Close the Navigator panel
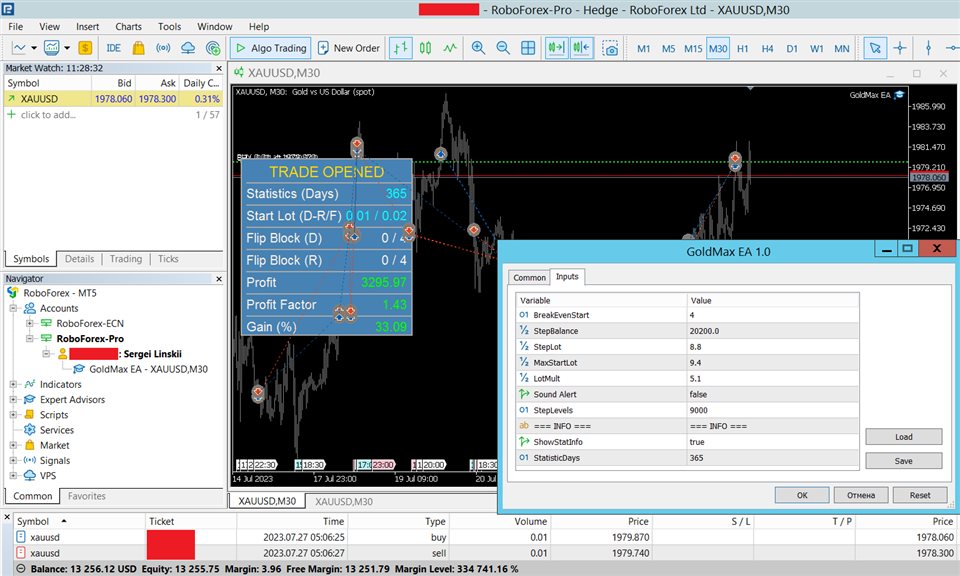The image size is (960, 576). tap(219, 279)
